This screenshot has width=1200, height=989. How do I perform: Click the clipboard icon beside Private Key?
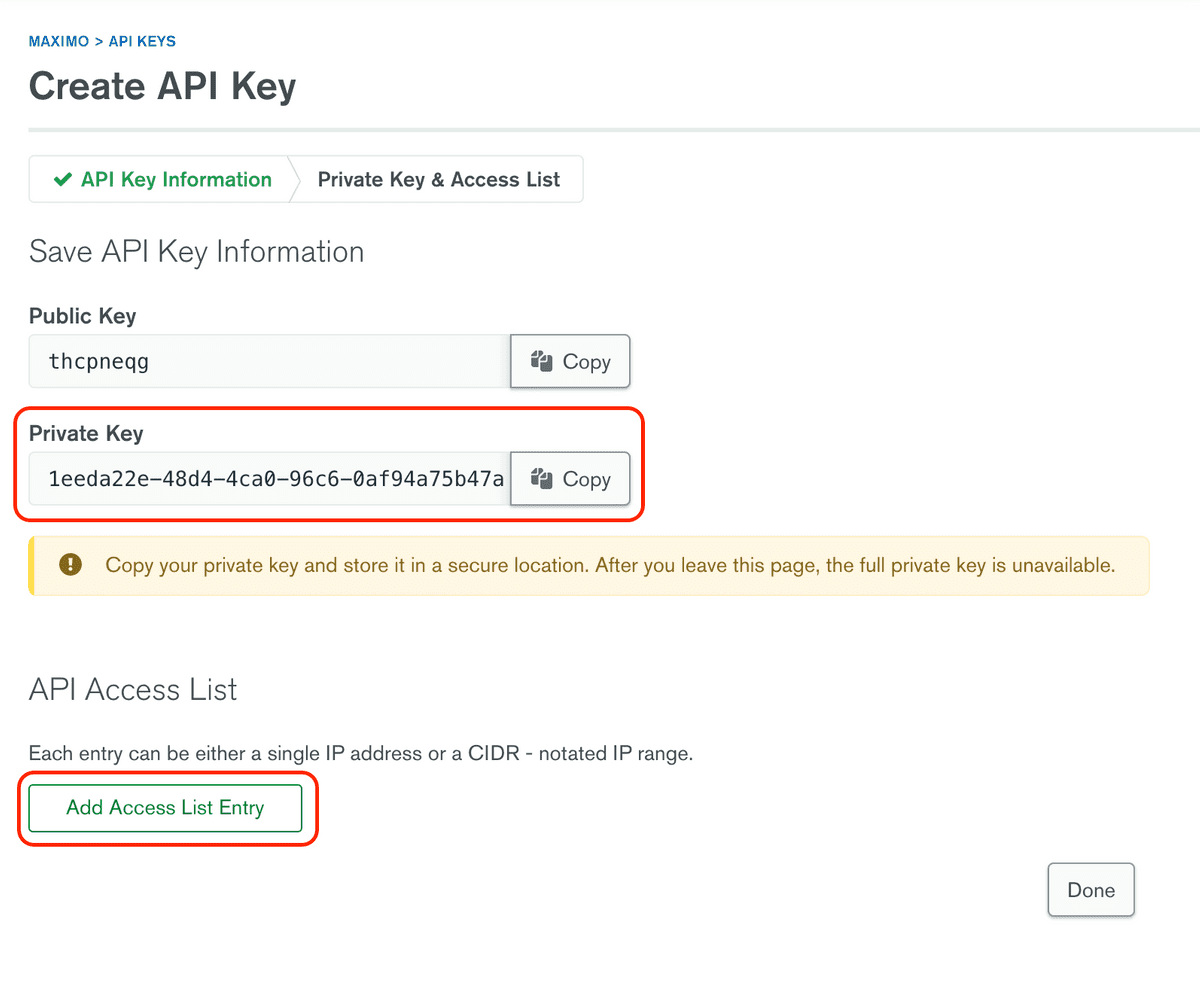542,479
